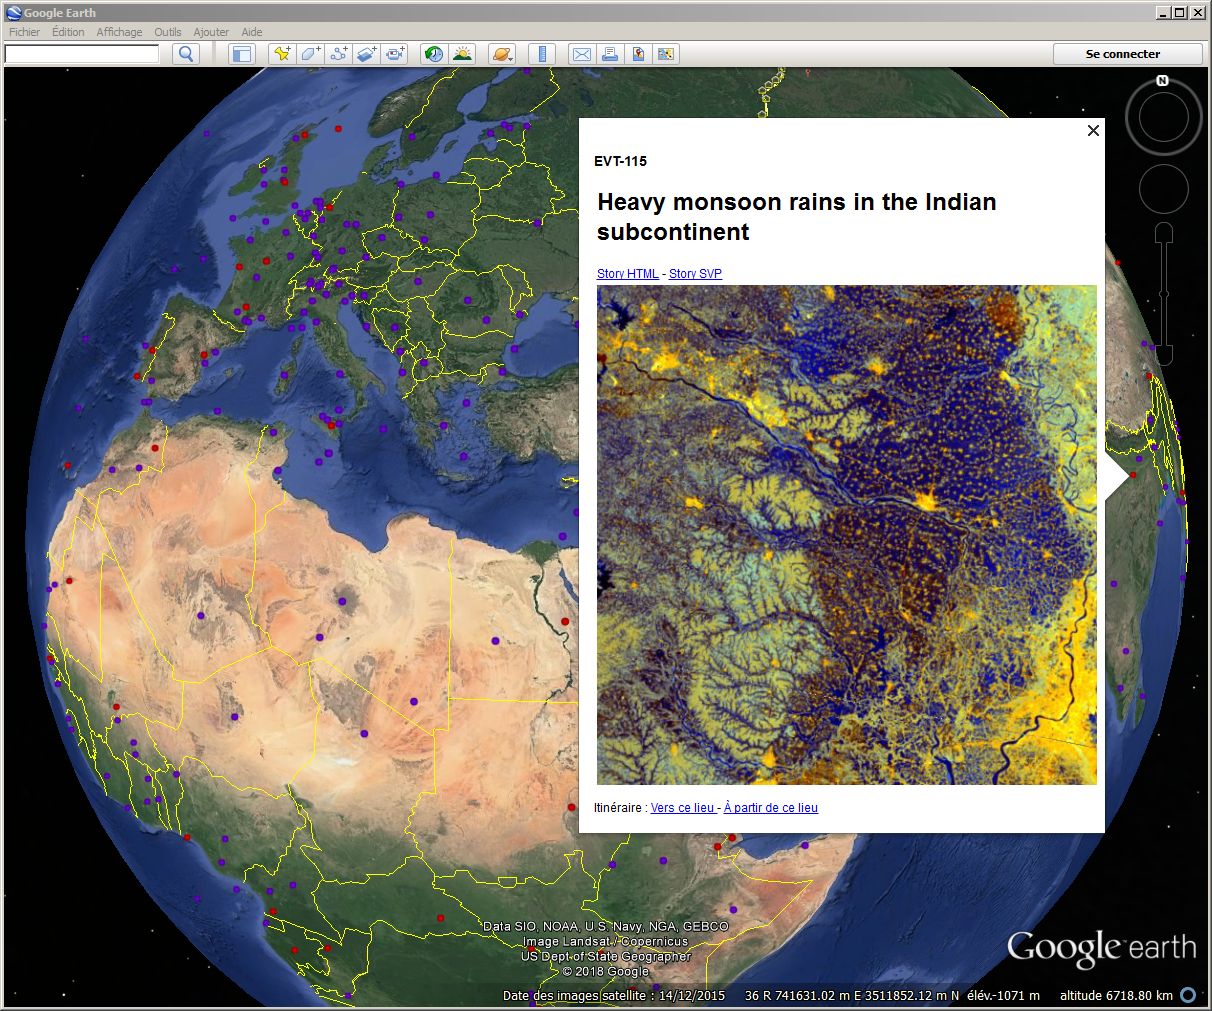Screen dimensions: 1212x1011
Task: Choose the Add Image Overlay tool
Action: (x=366, y=54)
